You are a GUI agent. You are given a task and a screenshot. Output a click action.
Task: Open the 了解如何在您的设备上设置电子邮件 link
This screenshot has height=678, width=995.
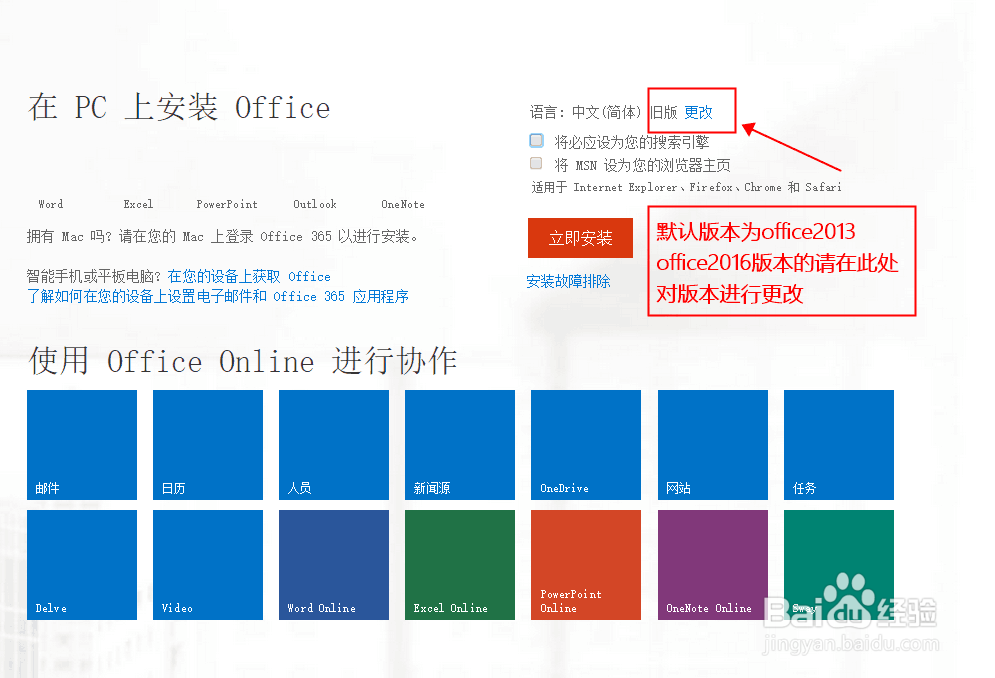pyautogui.click(x=218, y=296)
